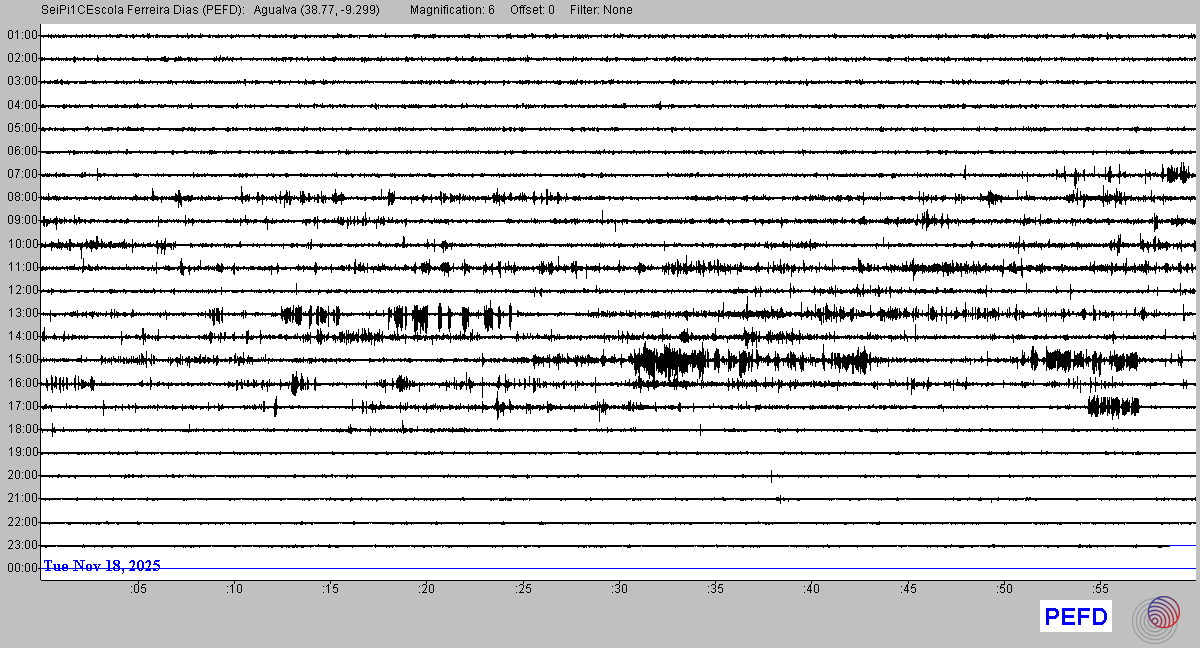This screenshot has height=648, width=1200.
Task: Click the 'Offset: 0' header label
Action: 532,10
